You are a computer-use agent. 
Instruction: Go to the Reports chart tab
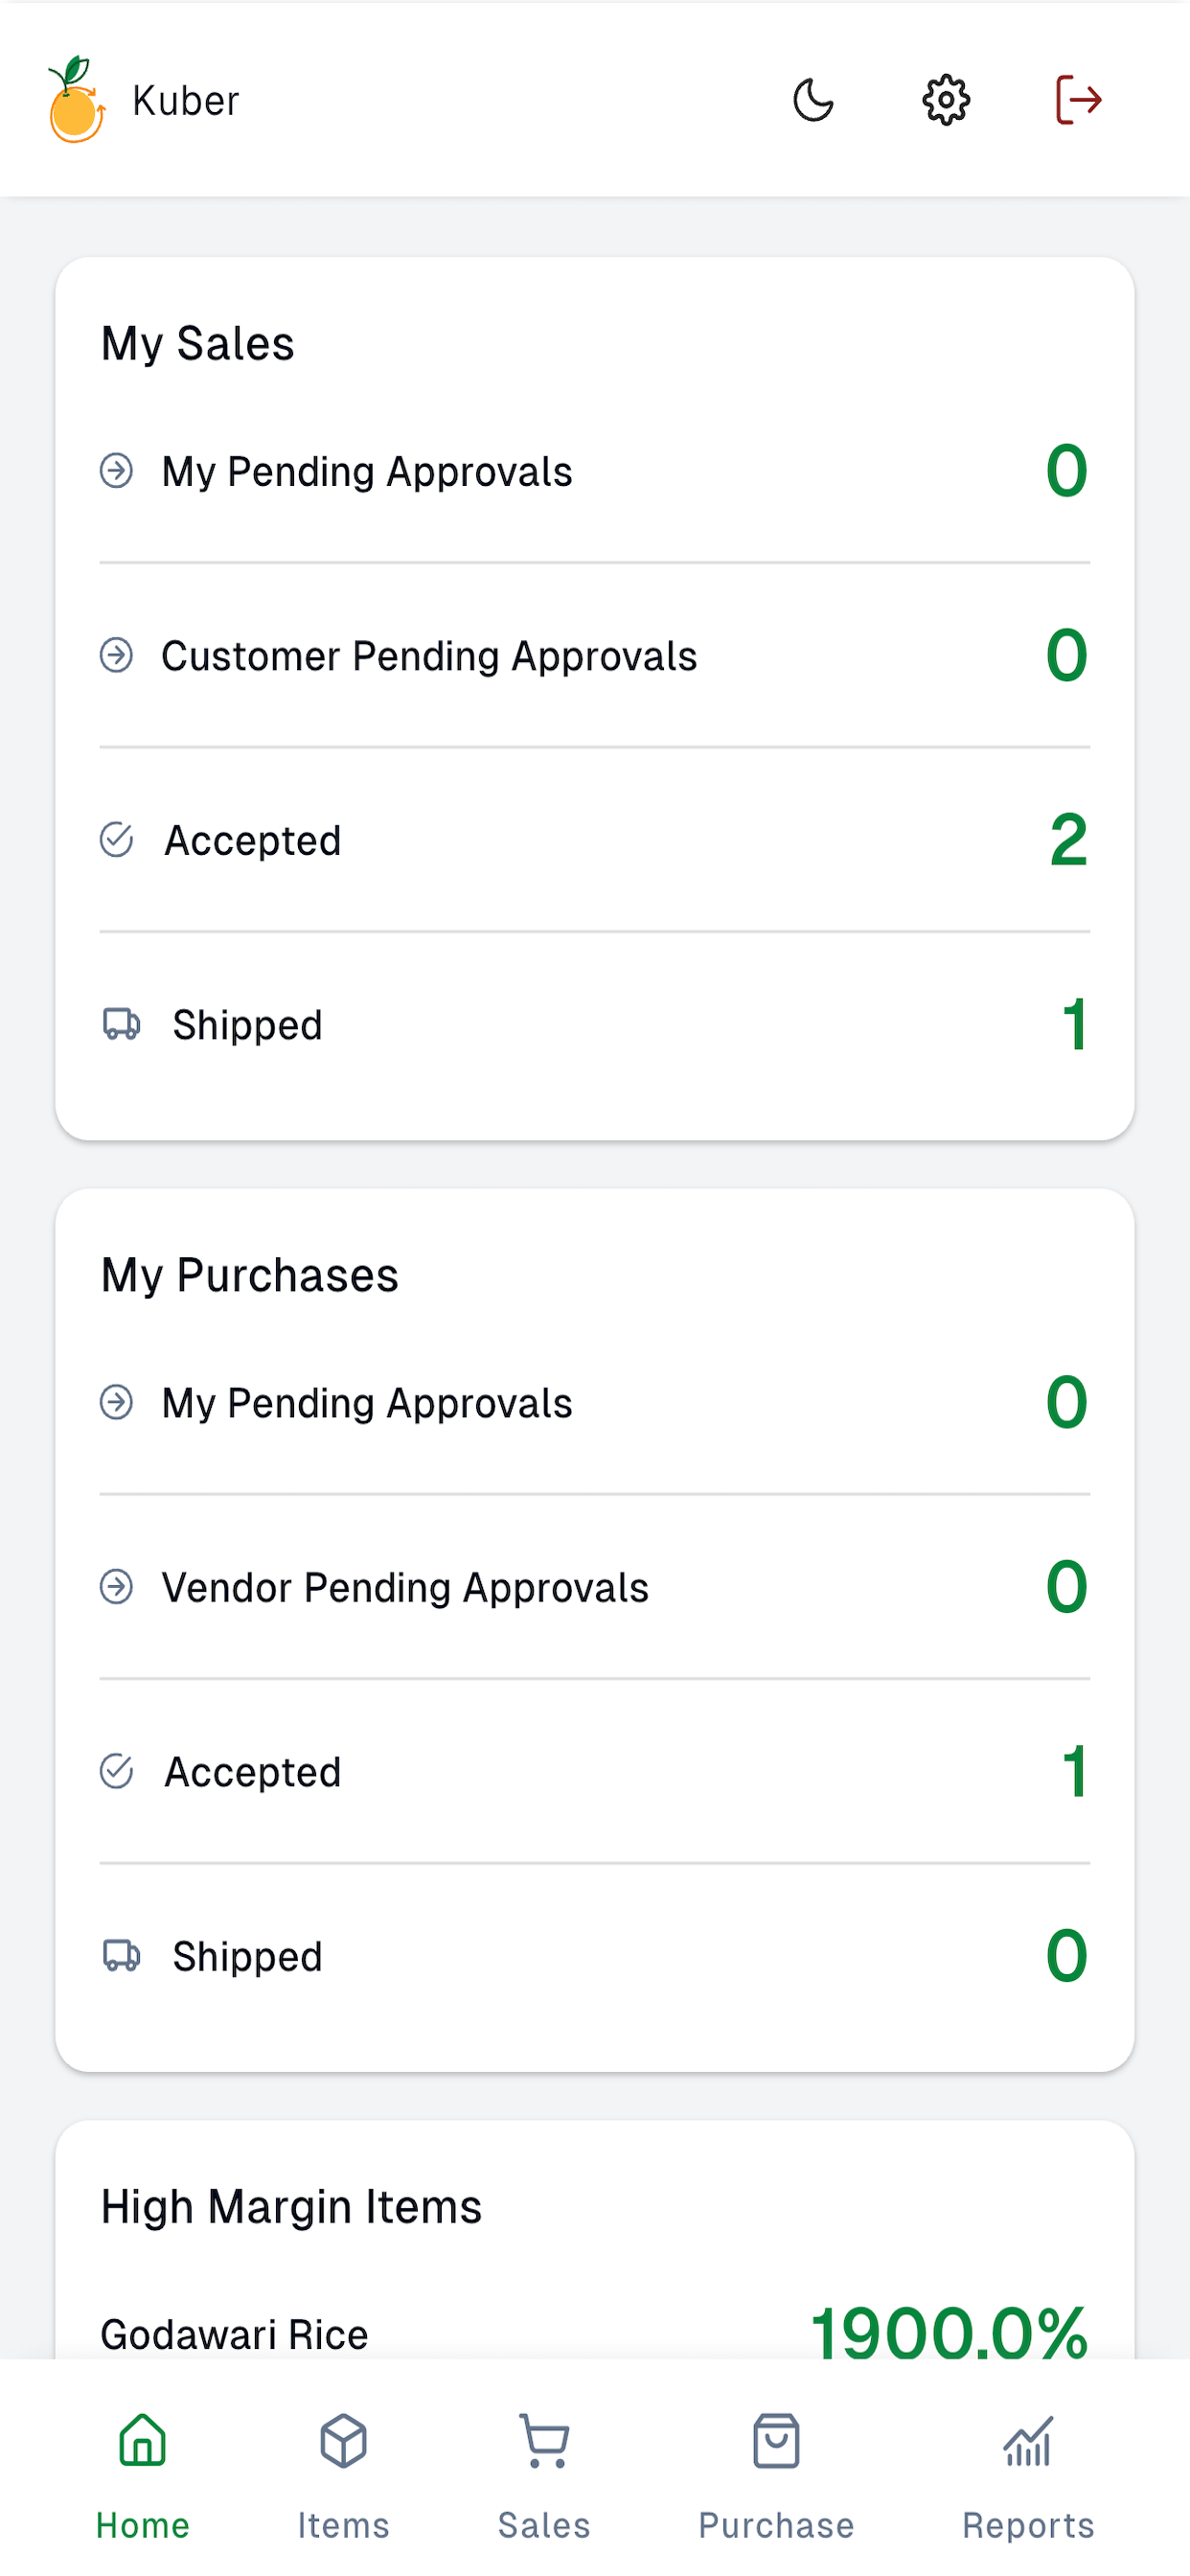coord(1028,2477)
